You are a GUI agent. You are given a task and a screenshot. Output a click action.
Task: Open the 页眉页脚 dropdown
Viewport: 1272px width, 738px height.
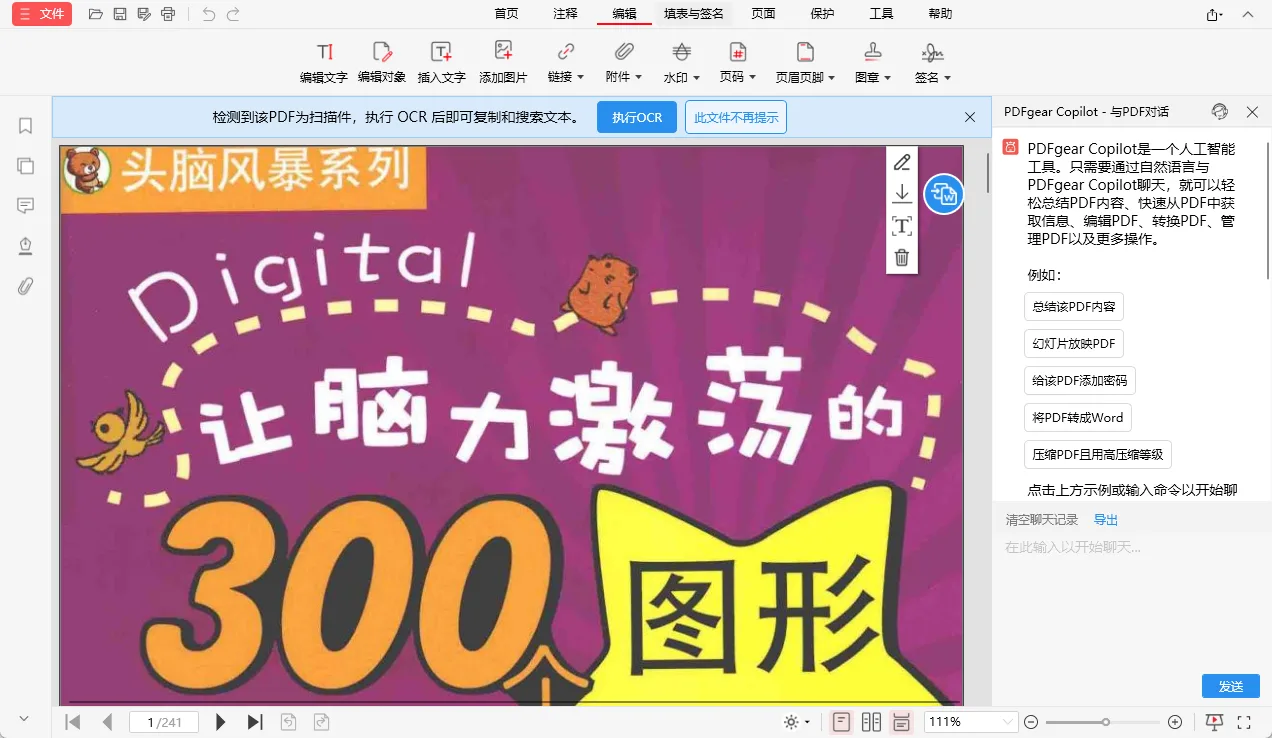(x=805, y=62)
